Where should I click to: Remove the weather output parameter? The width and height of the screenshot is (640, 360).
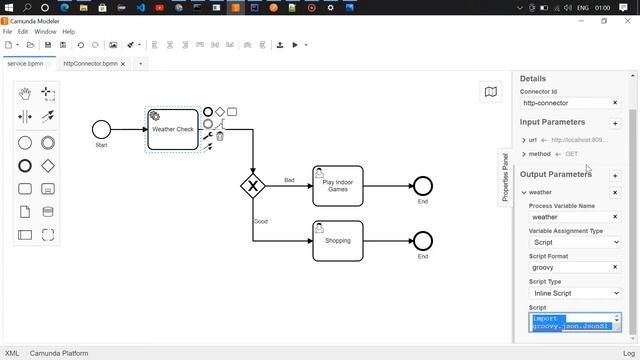tap(615, 192)
